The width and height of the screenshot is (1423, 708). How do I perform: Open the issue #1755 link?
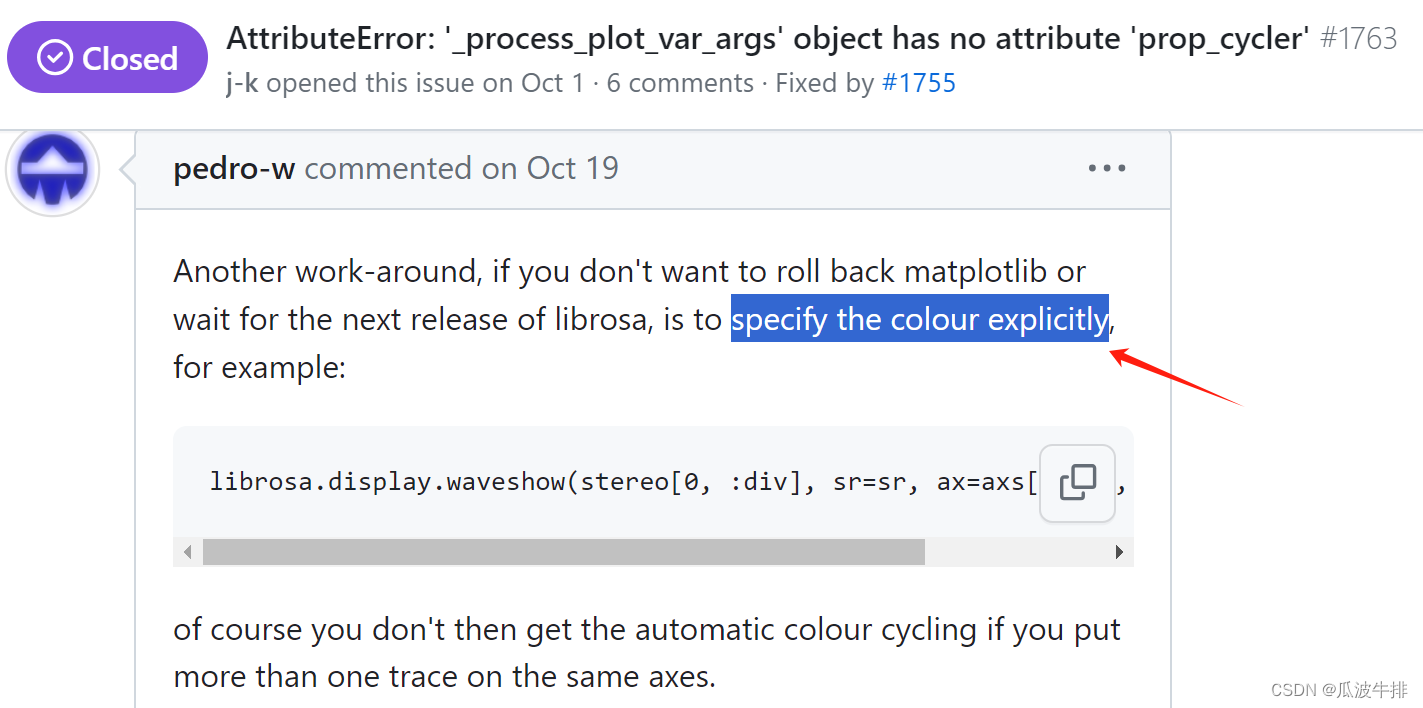coord(920,82)
